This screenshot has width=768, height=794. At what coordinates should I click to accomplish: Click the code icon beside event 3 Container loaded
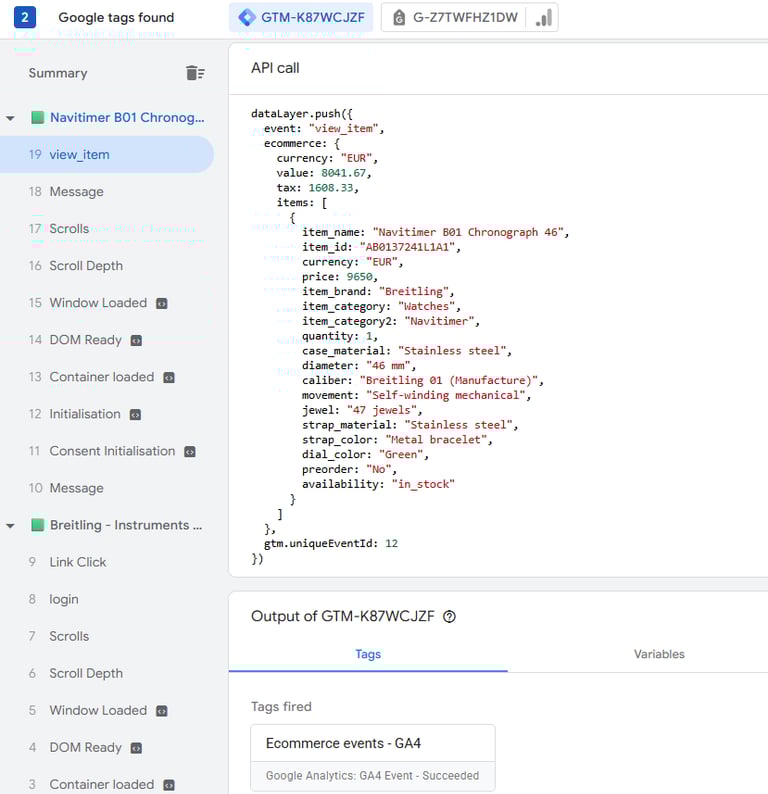point(169,785)
